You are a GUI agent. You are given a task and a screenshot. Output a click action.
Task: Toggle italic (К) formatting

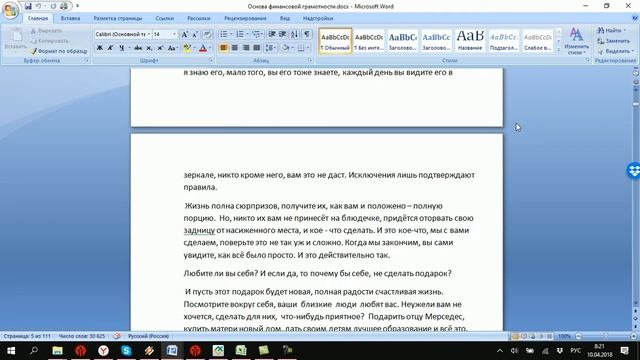click(x=110, y=48)
